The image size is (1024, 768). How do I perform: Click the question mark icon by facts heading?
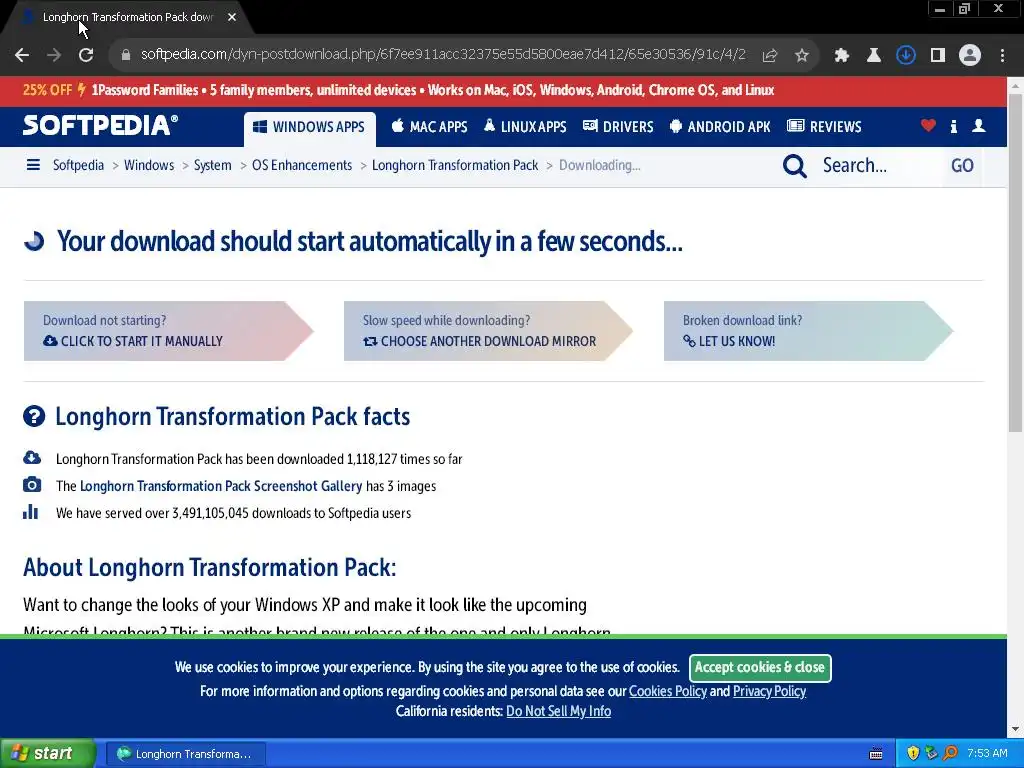click(34, 416)
